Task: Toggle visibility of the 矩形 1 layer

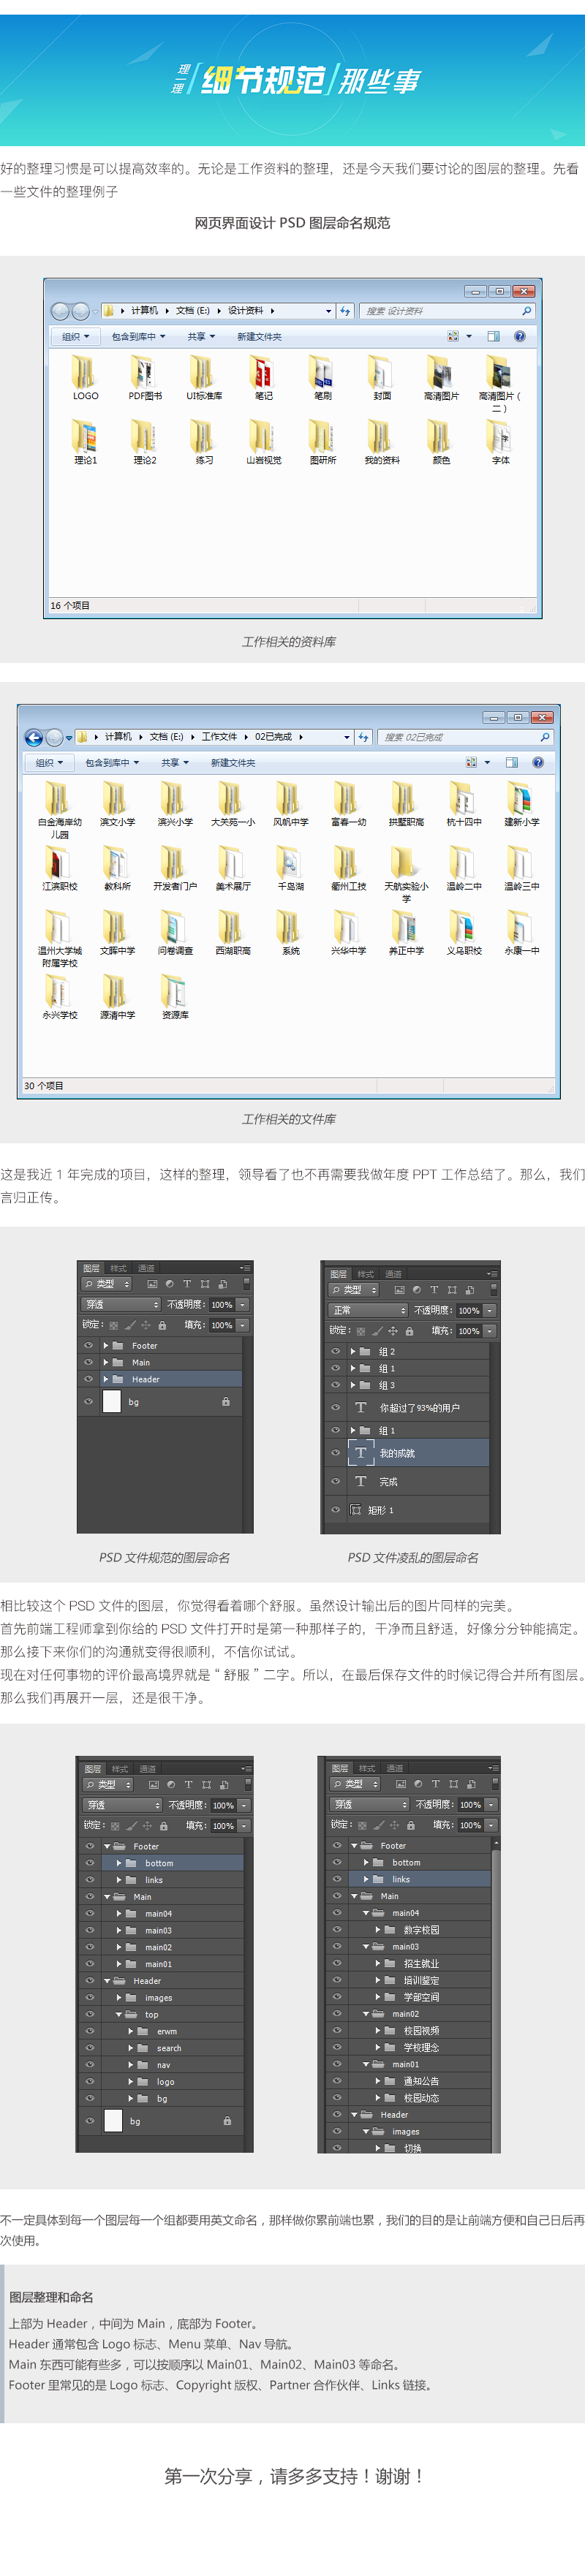Action: 335,1510
